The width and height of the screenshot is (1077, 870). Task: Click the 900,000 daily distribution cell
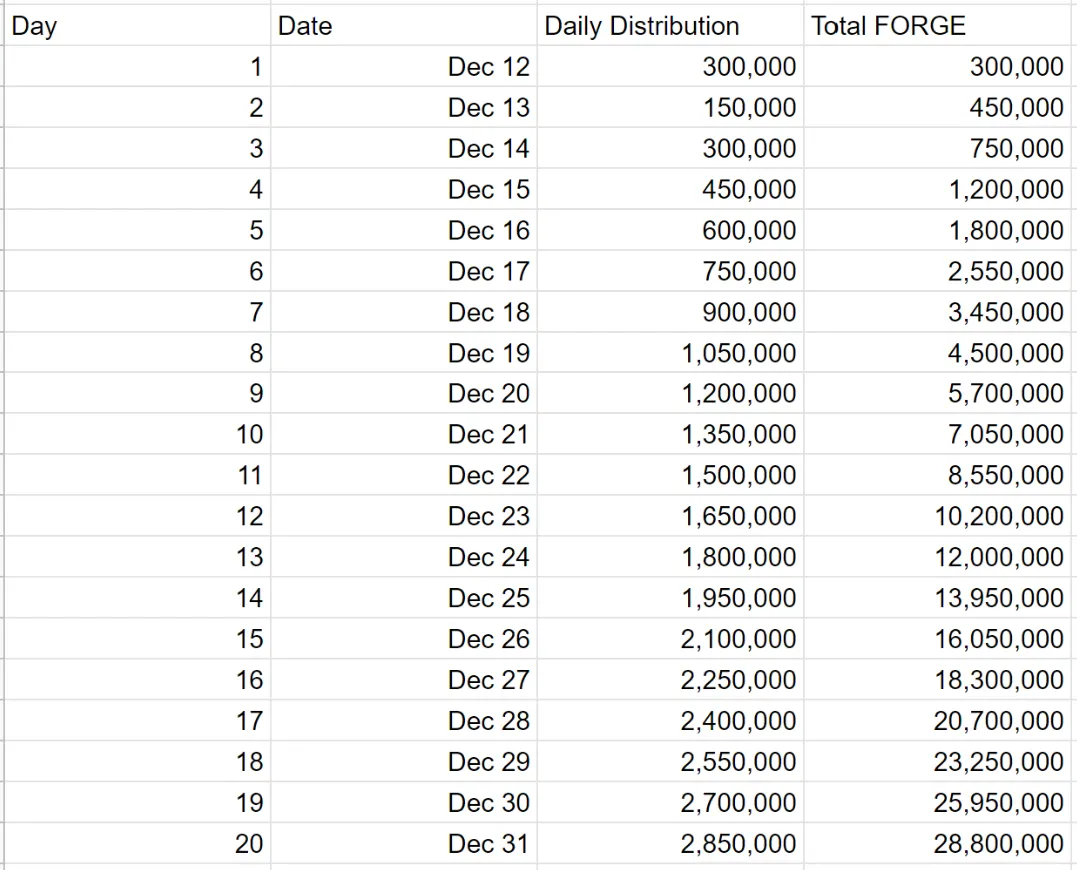pyautogui.click(x=670, y=312)
